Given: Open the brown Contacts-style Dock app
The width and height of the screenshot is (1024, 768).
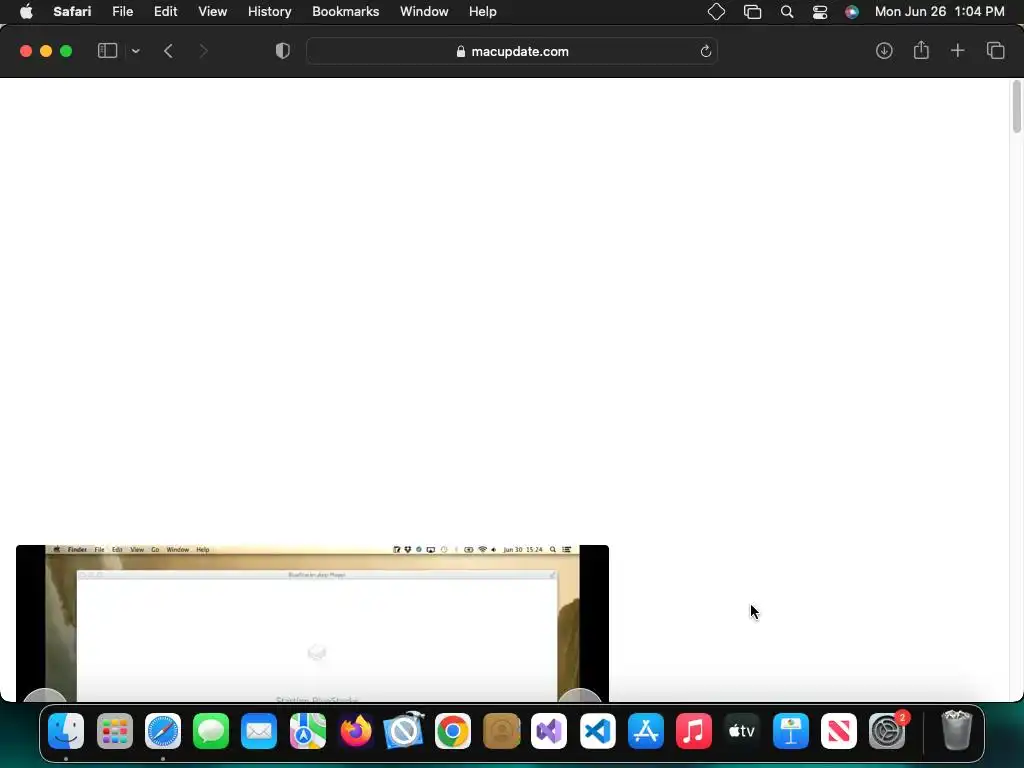Looking at the screenshot, I should pos(501,731).
